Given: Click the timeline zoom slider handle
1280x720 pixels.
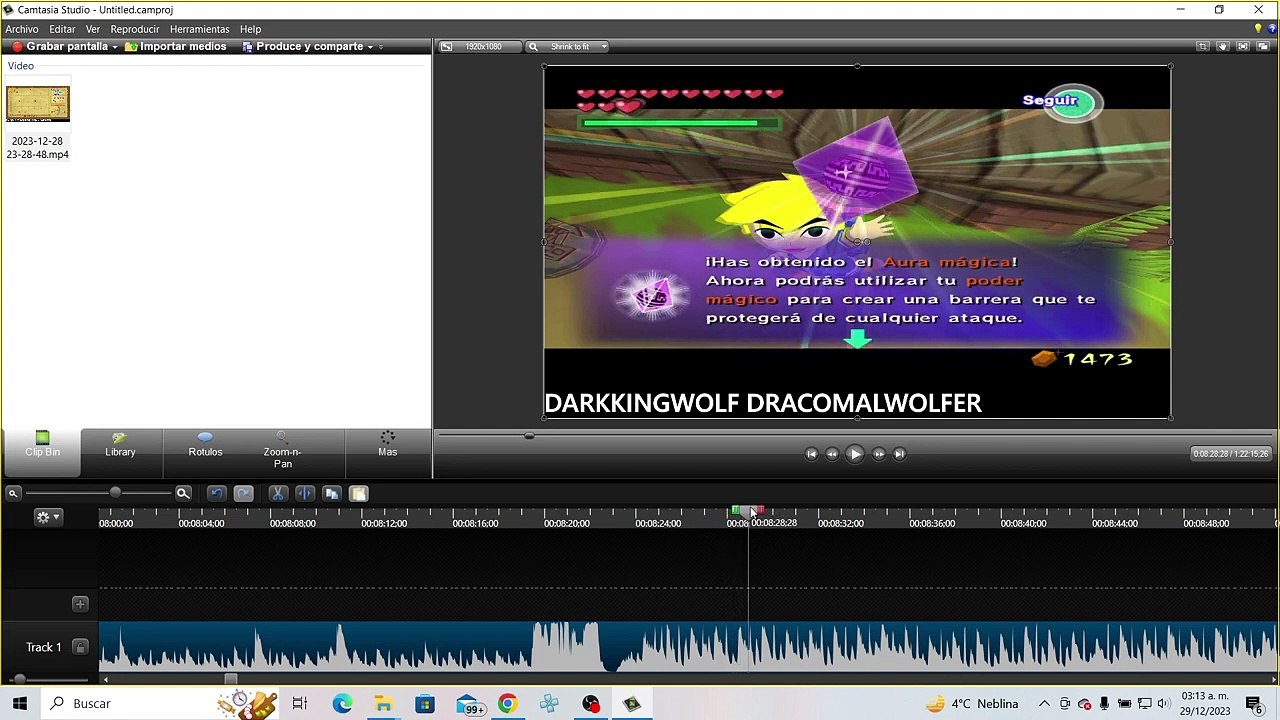Looking at the screenshot, I should click(x=115, y=492).
